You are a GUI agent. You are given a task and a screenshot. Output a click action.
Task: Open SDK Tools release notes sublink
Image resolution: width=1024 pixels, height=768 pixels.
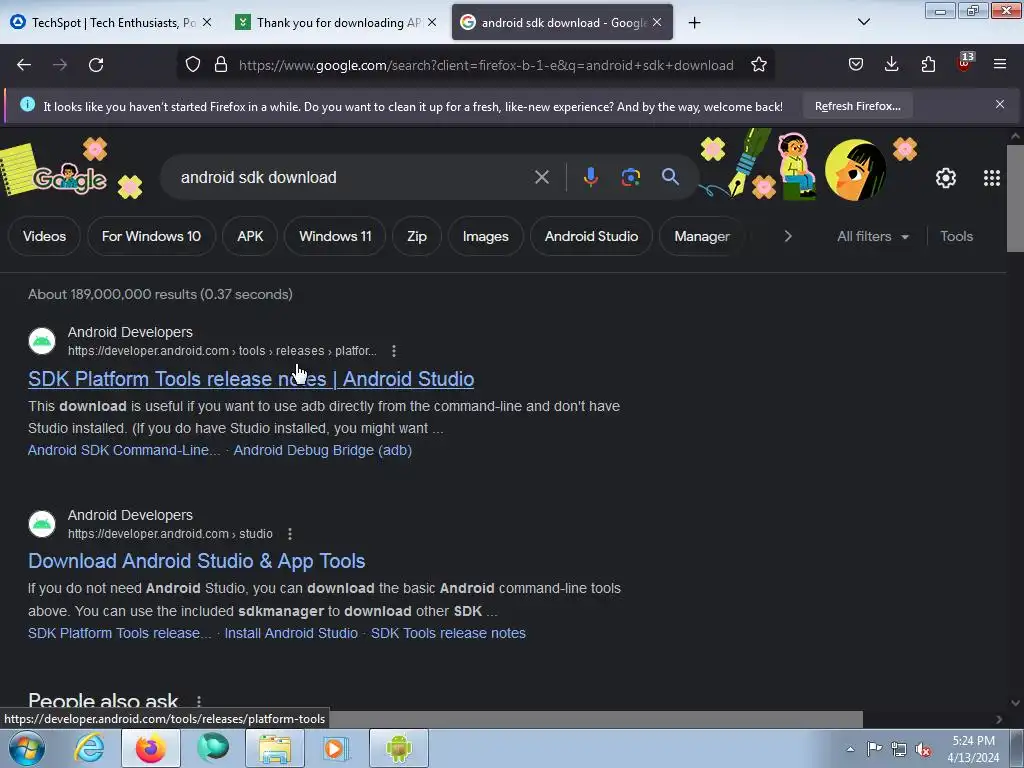[x=448, y=633]
